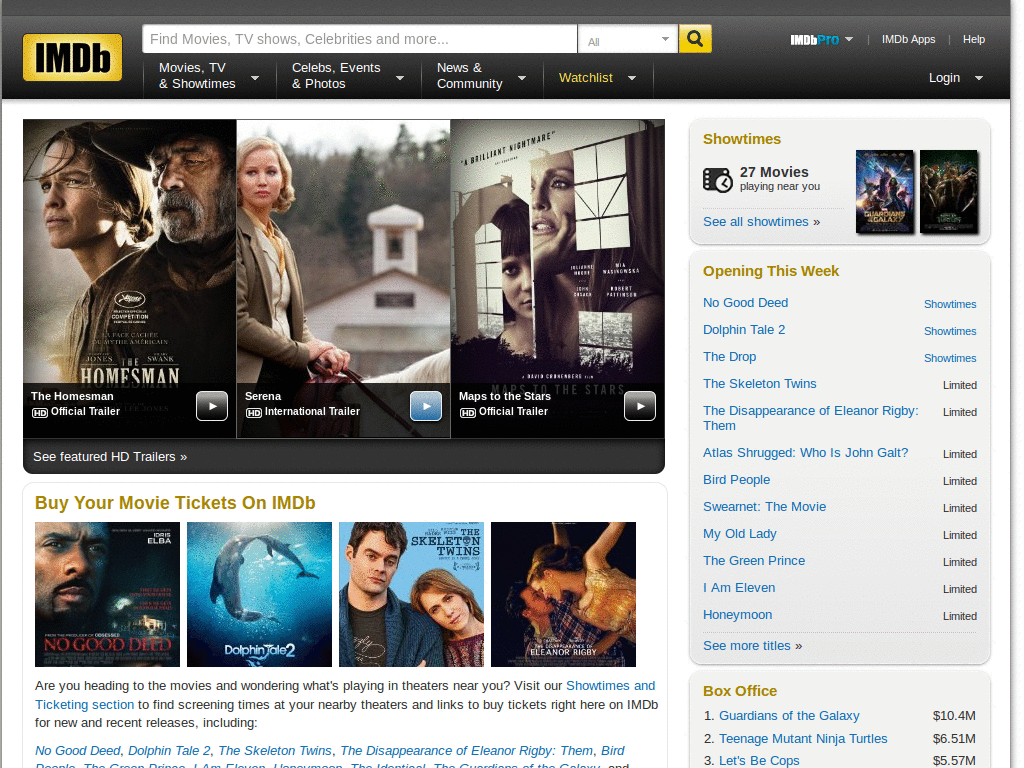
Task: Open the Login dropdown
Action: tap(956, 78)
